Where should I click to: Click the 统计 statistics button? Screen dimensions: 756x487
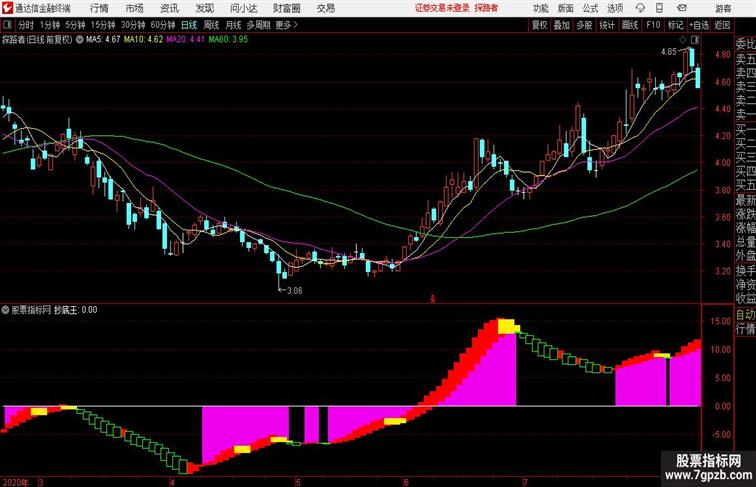click(x=607, y=25)
